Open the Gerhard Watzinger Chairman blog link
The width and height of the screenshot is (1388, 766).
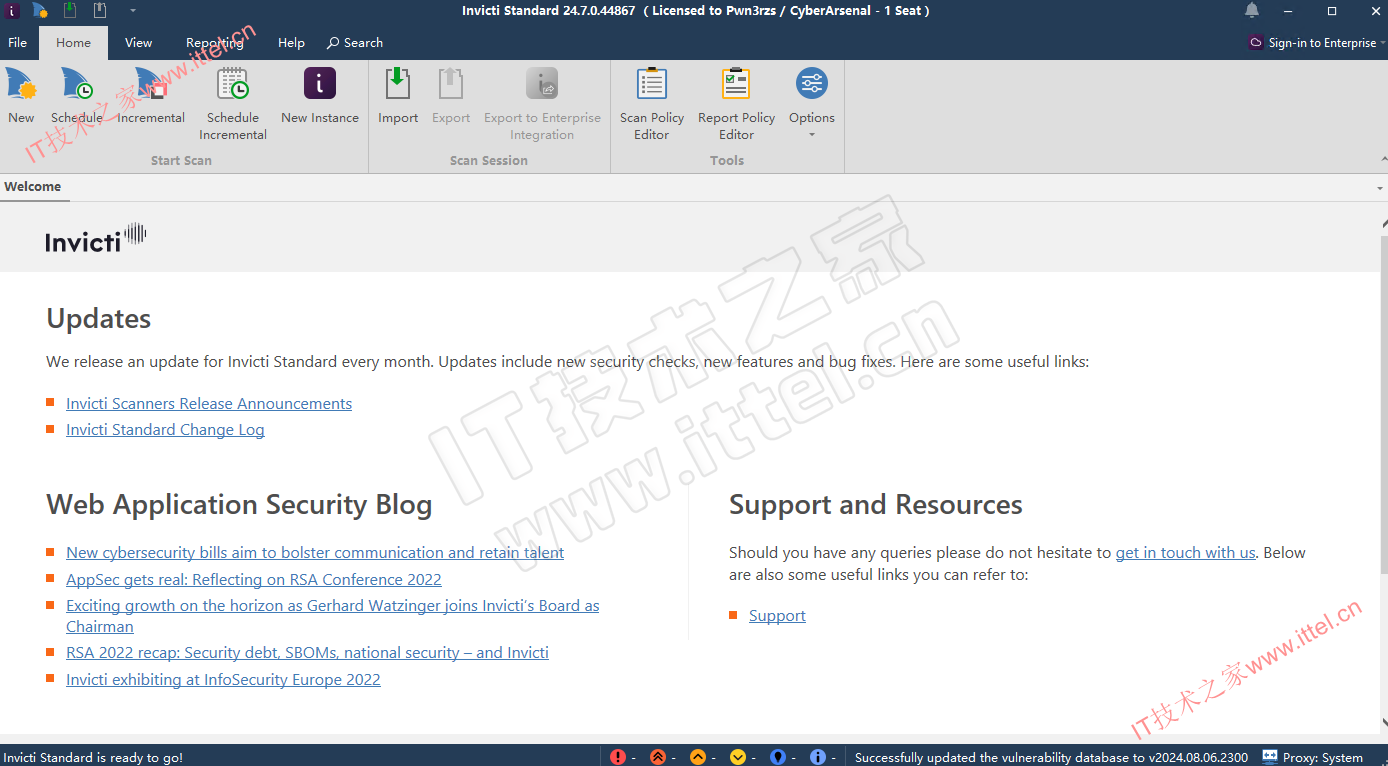coord(333,616)
